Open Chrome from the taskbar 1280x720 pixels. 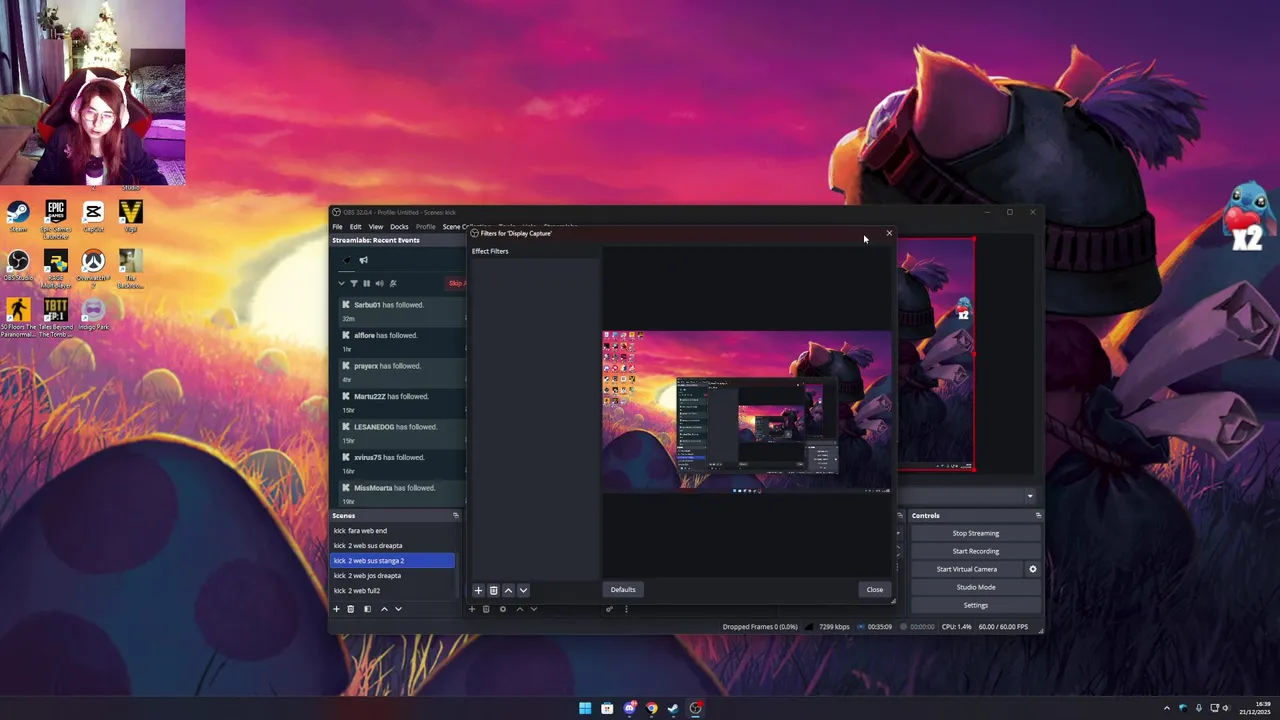pos(651,708)
